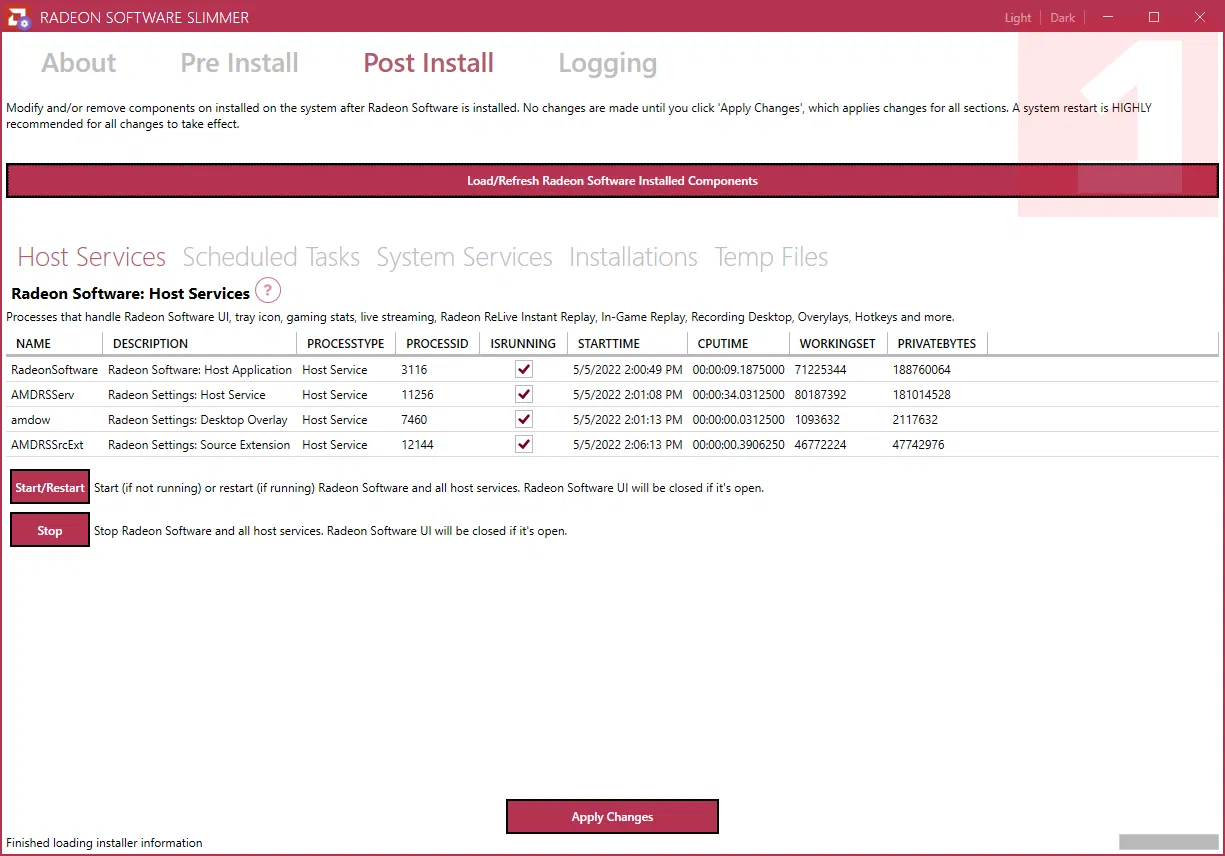Image resolution: width=1225 pixels, height=856 pixels.
Task: Switch to the Dark theme
Action: [1063, 18]
